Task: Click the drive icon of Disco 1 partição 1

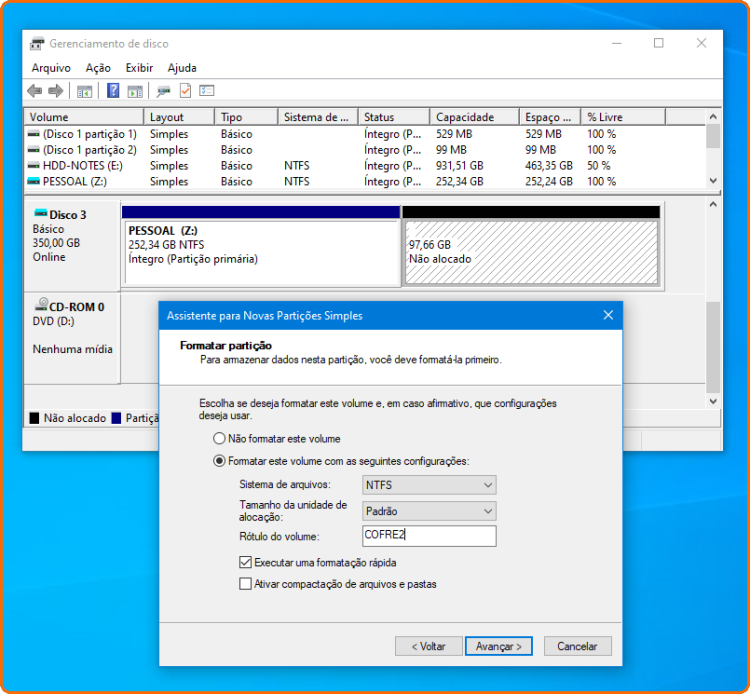Action: click(33, 133)
